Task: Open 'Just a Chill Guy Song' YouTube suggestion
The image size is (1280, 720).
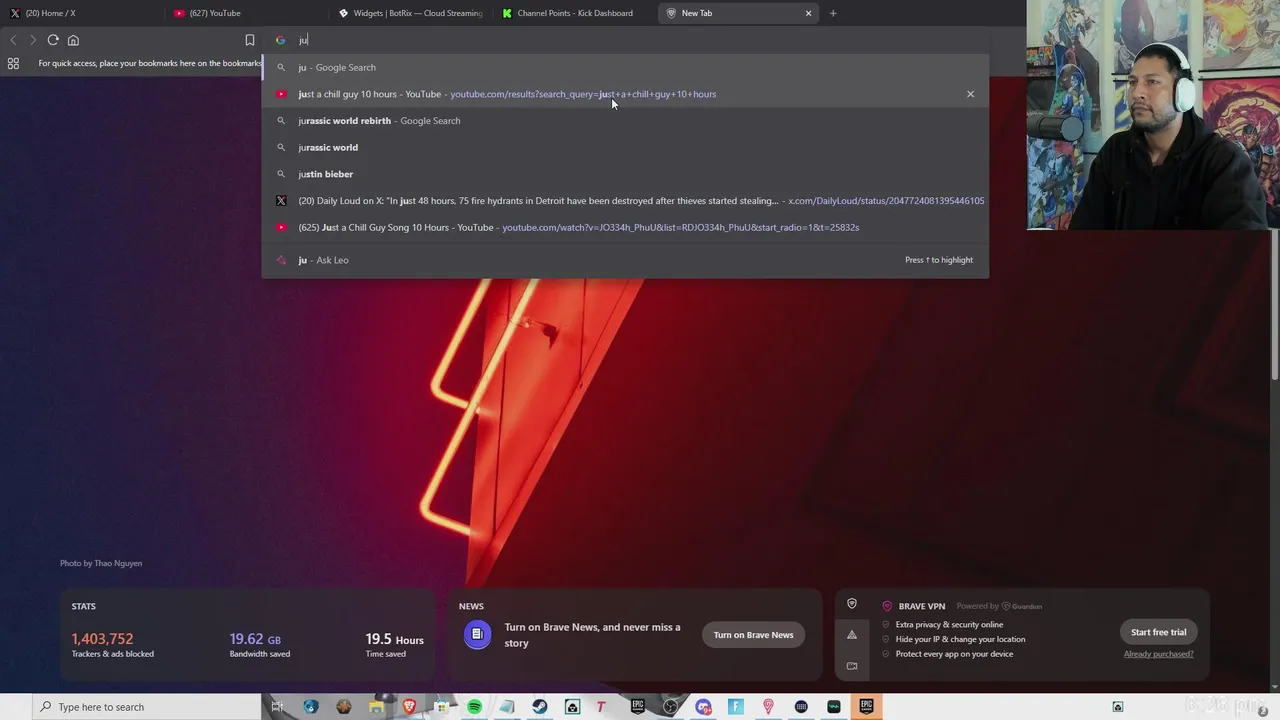Action: (625, 227)
